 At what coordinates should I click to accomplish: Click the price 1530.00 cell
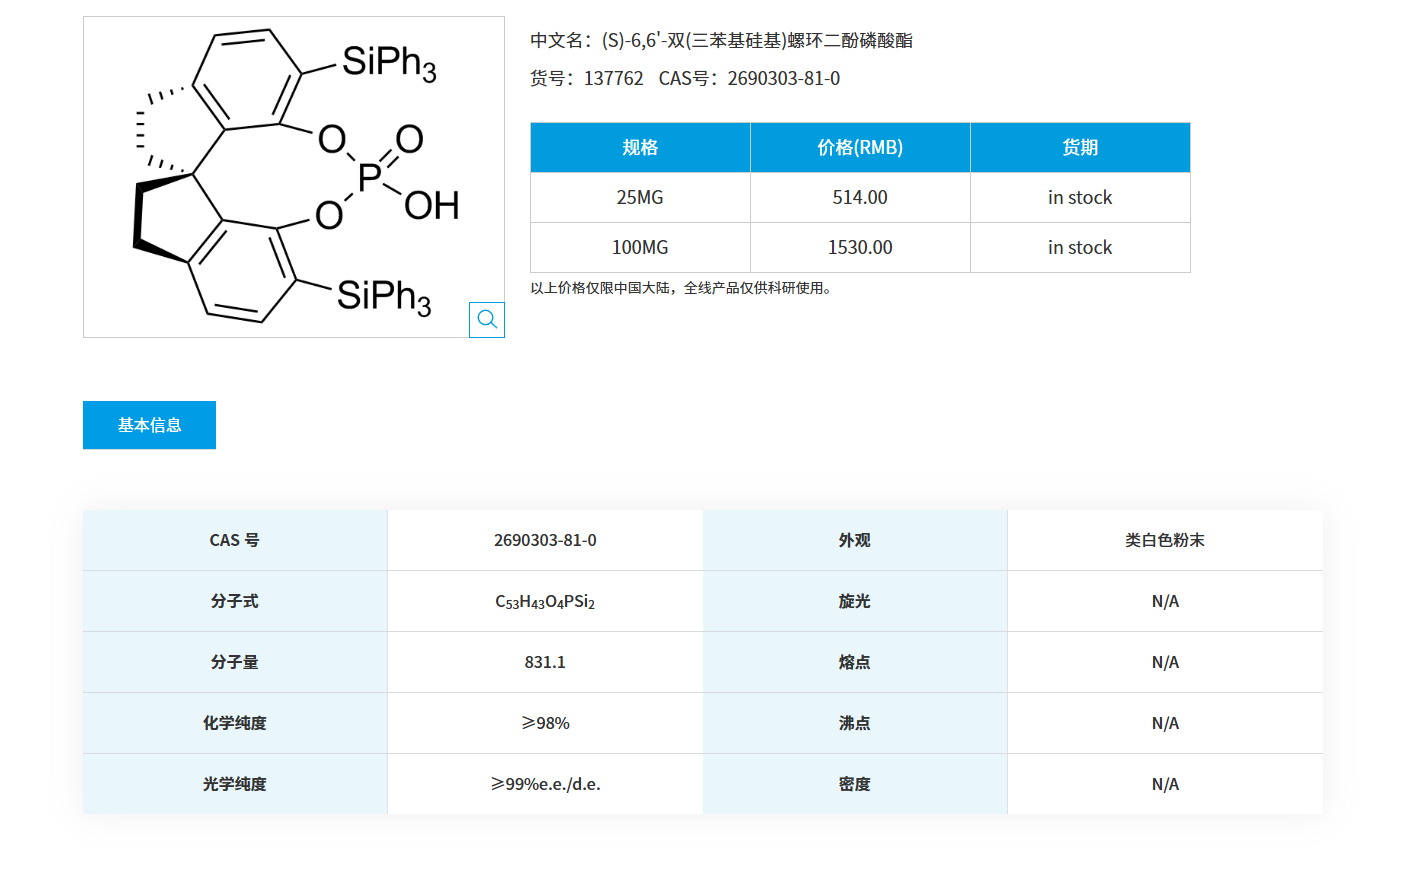click(x=859, y=247)
